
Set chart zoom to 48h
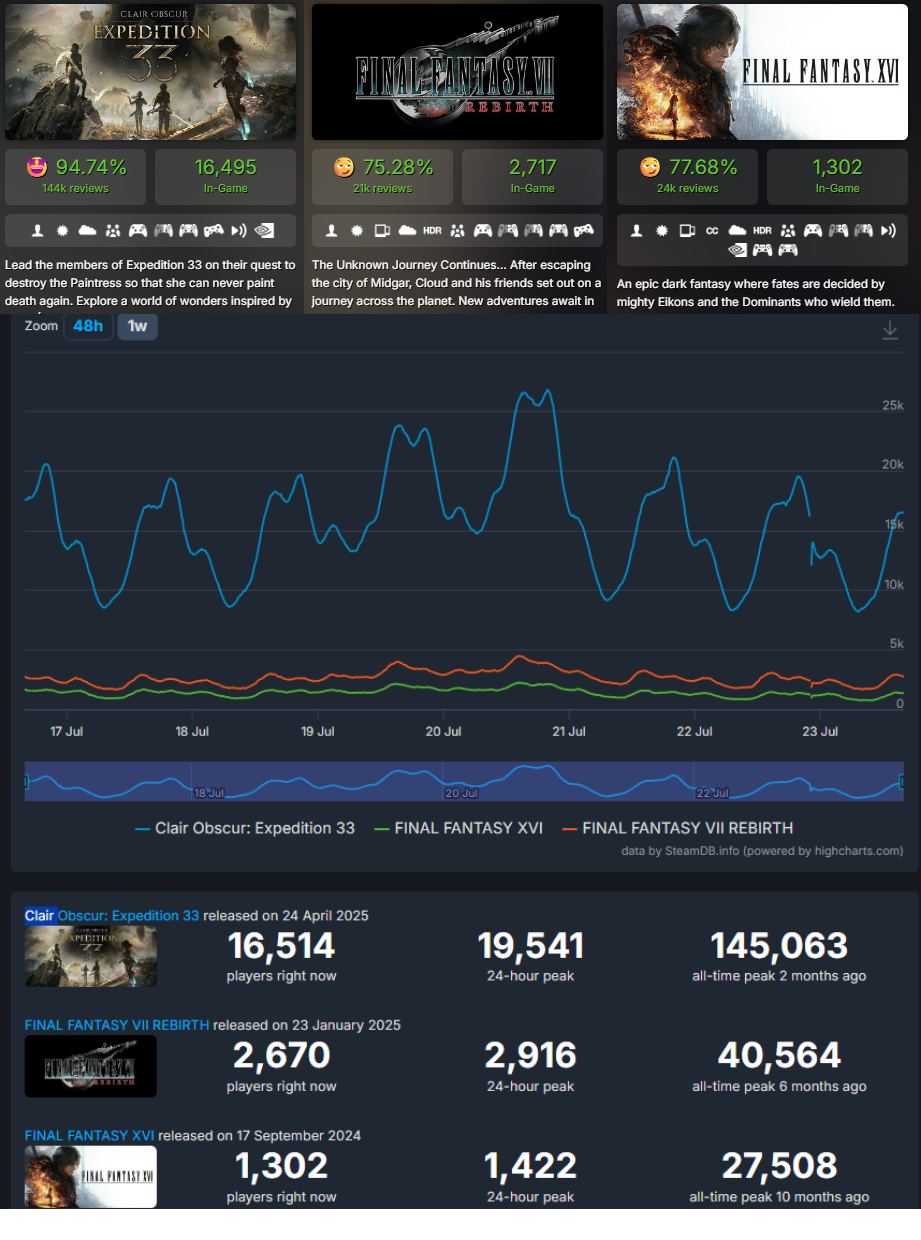[x=88, y=327]
